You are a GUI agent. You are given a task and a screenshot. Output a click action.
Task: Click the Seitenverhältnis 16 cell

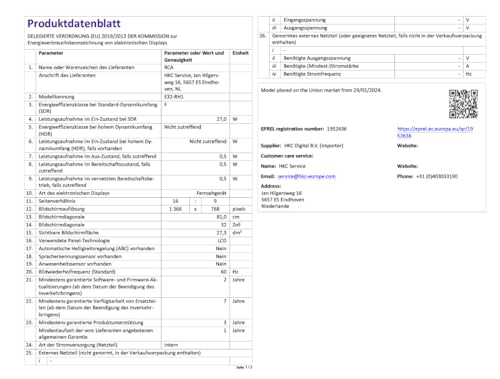point(175,201)
